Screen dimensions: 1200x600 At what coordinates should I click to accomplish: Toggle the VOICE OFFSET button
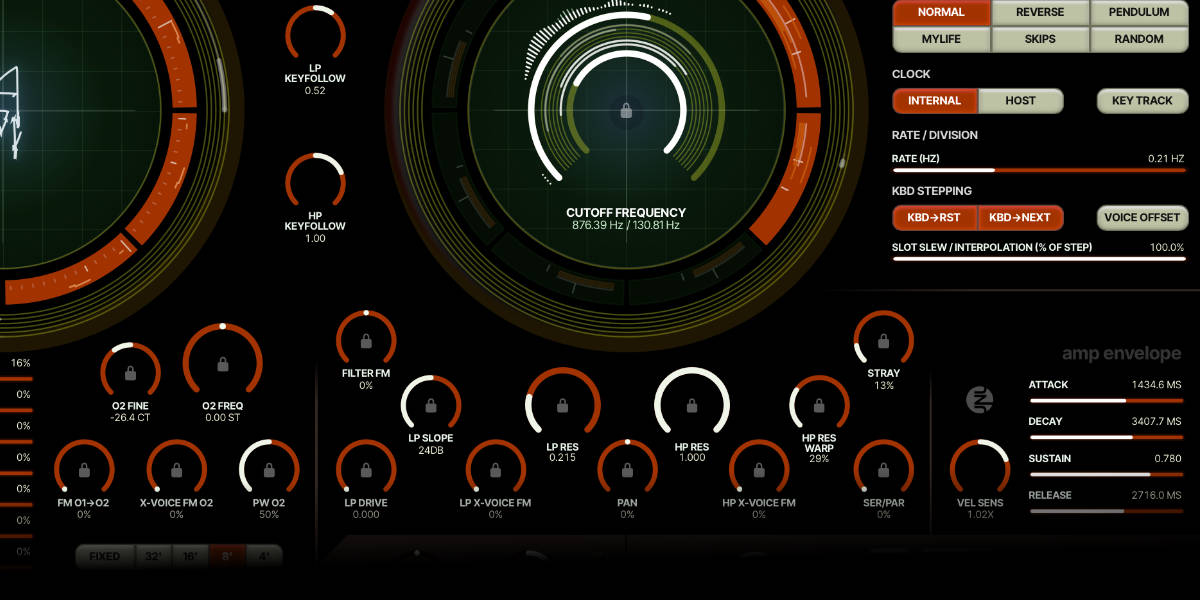(x=1142, y=217)
